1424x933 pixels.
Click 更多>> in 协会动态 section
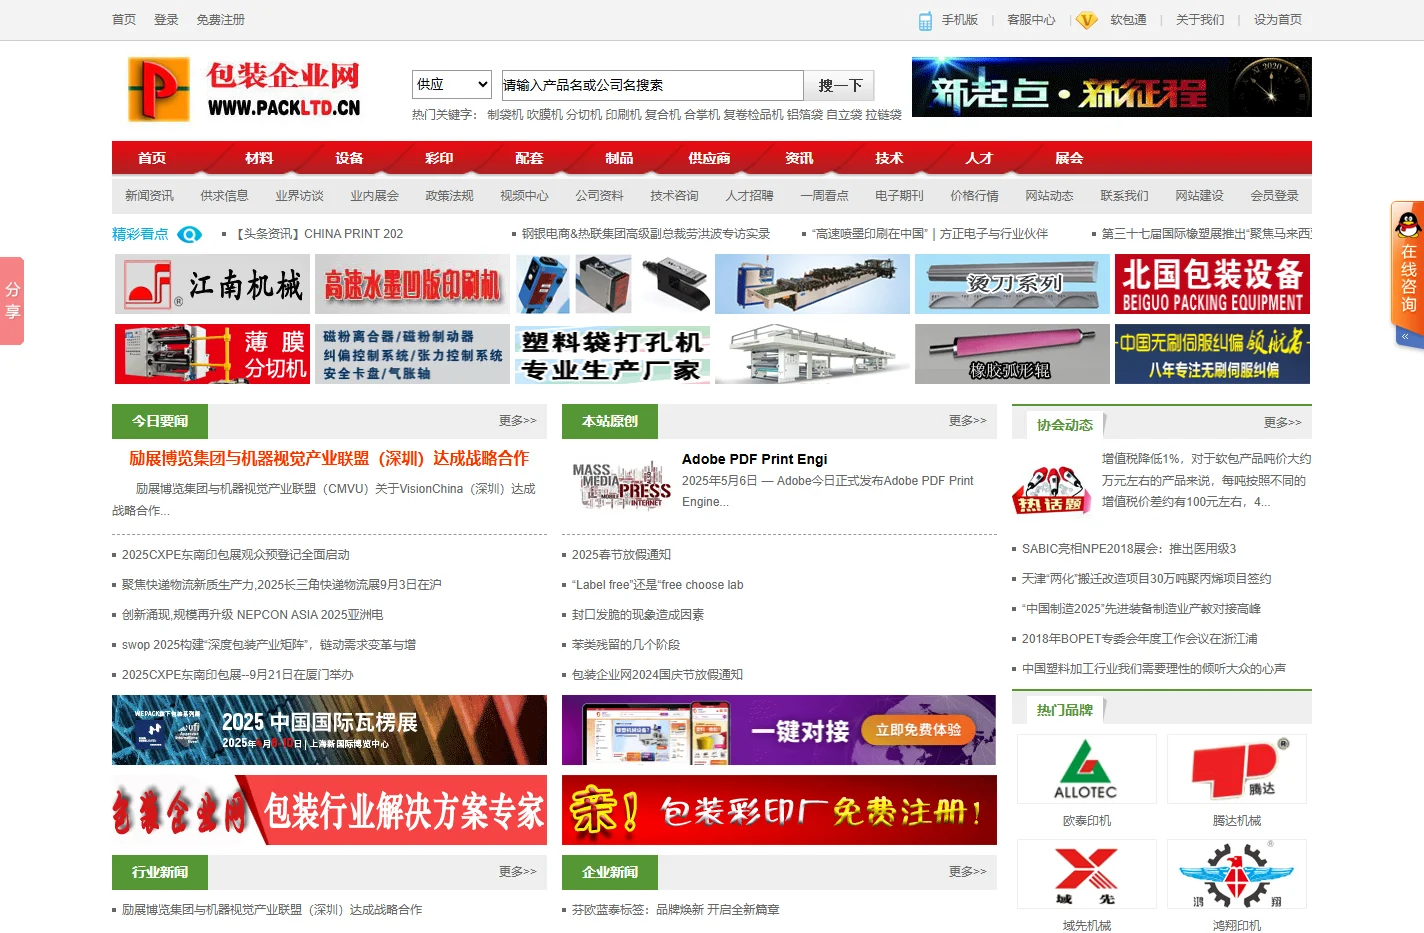click(x=1283, y=423)
